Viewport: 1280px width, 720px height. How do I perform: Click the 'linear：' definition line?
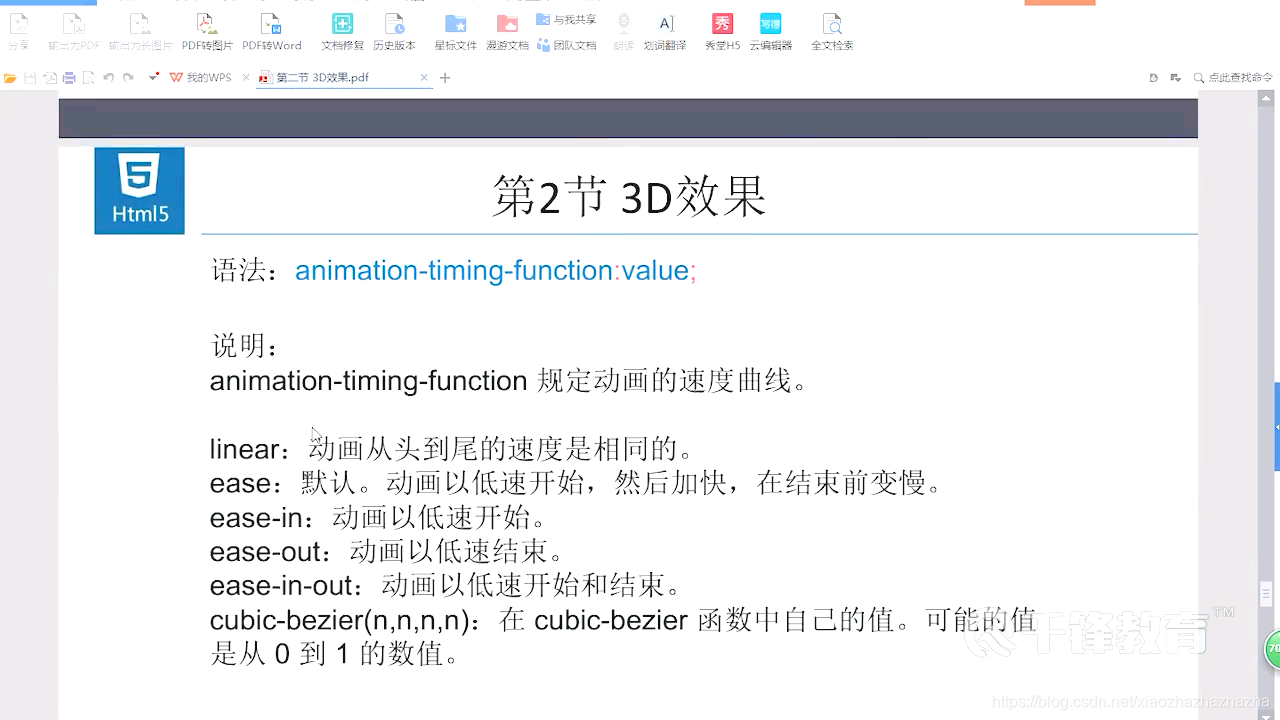coord(451,449)
